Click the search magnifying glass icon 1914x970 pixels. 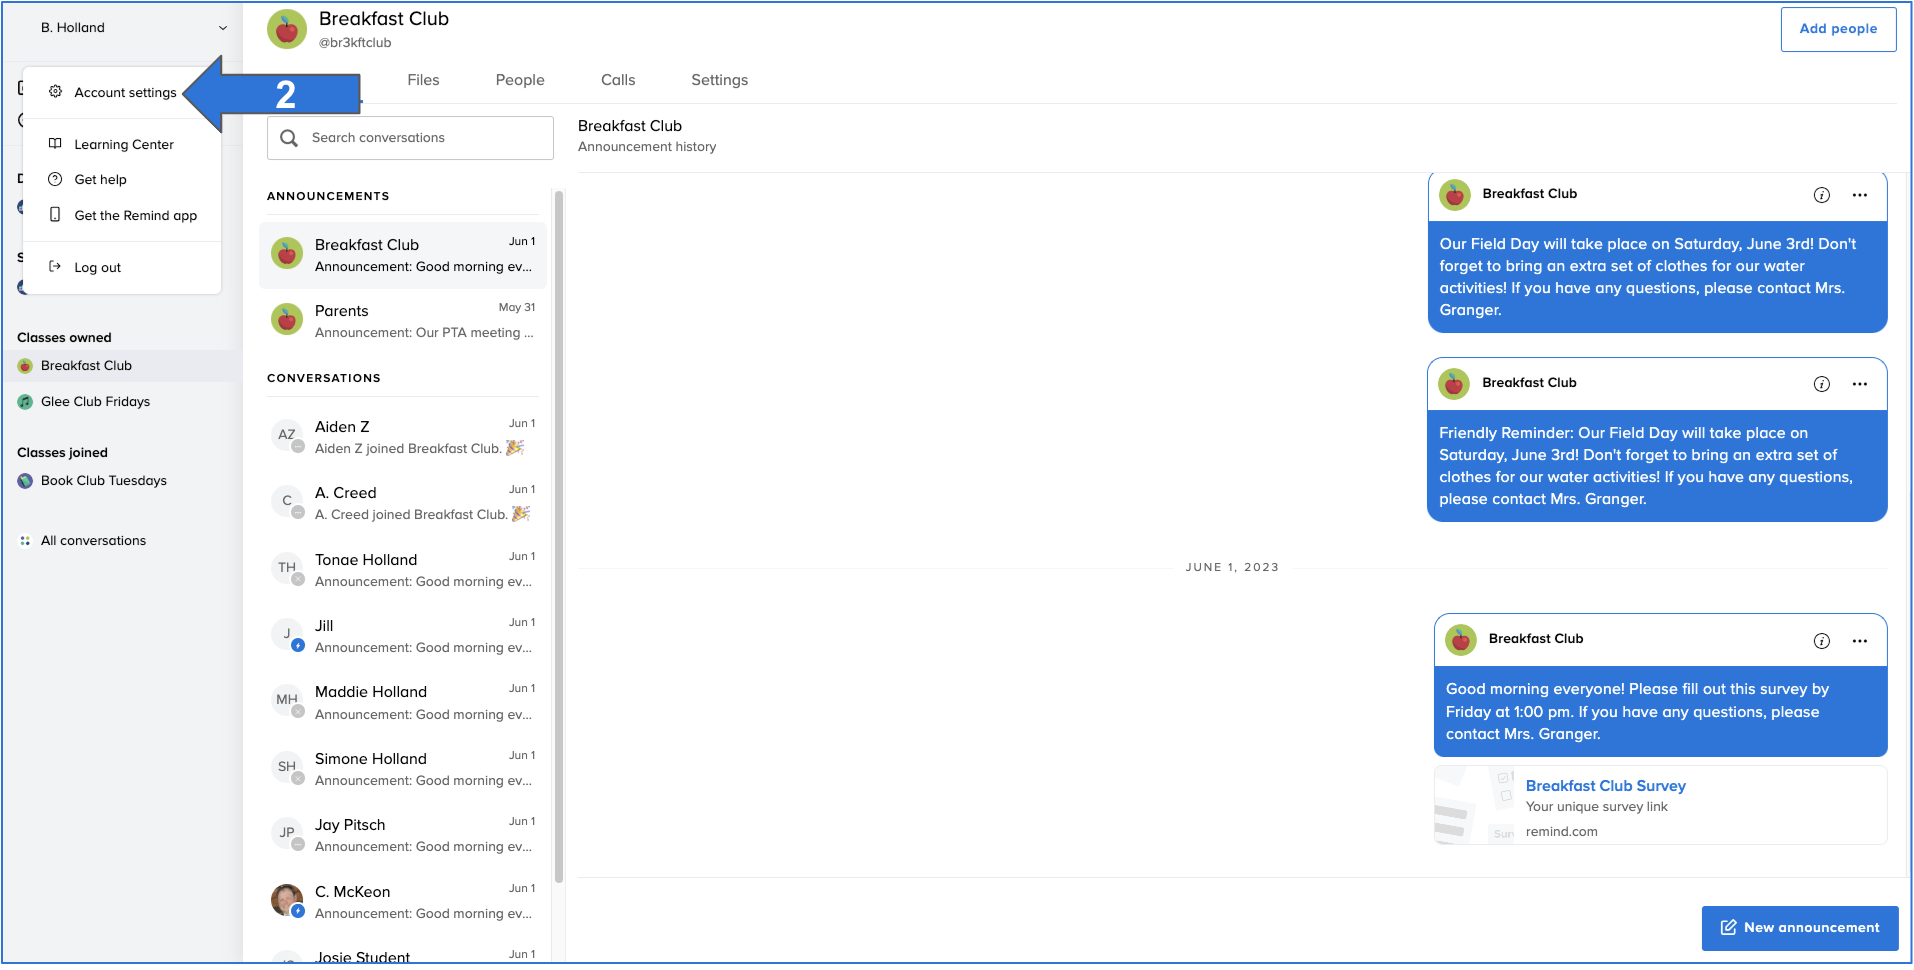point(289,137)
